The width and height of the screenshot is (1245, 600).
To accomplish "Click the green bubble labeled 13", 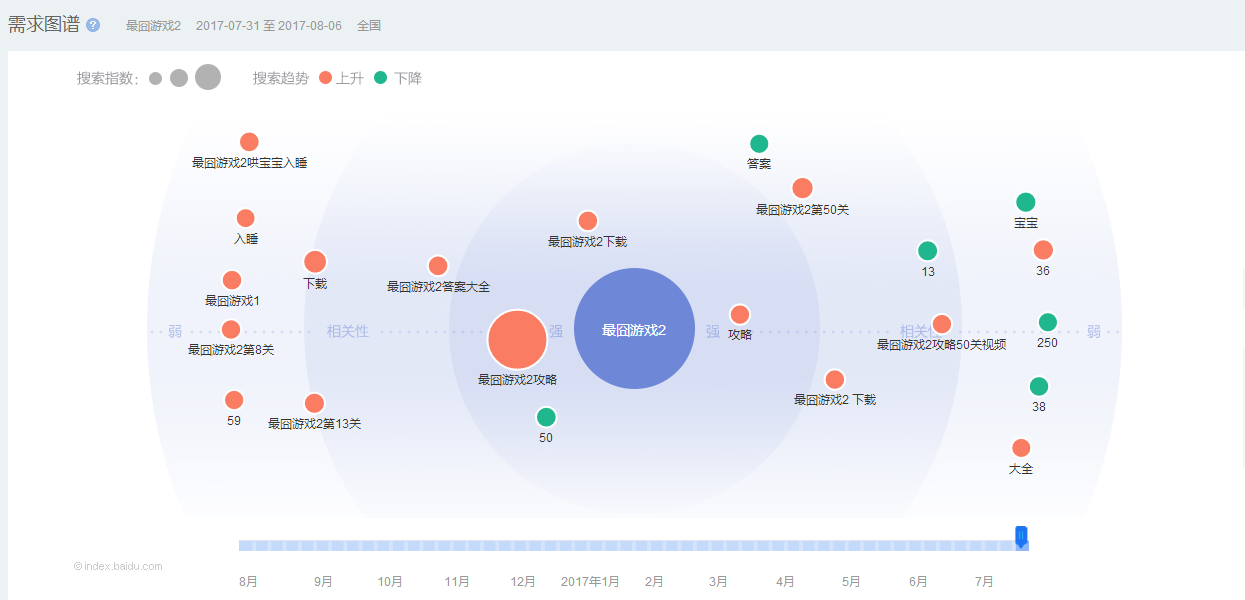I will [x=928, y=251].
